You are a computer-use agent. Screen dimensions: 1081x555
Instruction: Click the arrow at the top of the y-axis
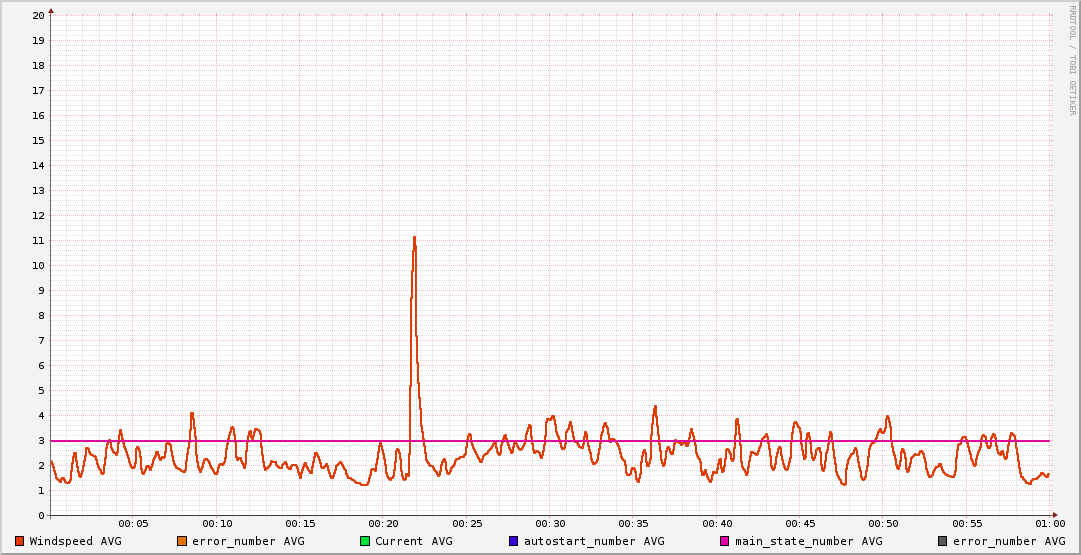click(x=51, y=10)
